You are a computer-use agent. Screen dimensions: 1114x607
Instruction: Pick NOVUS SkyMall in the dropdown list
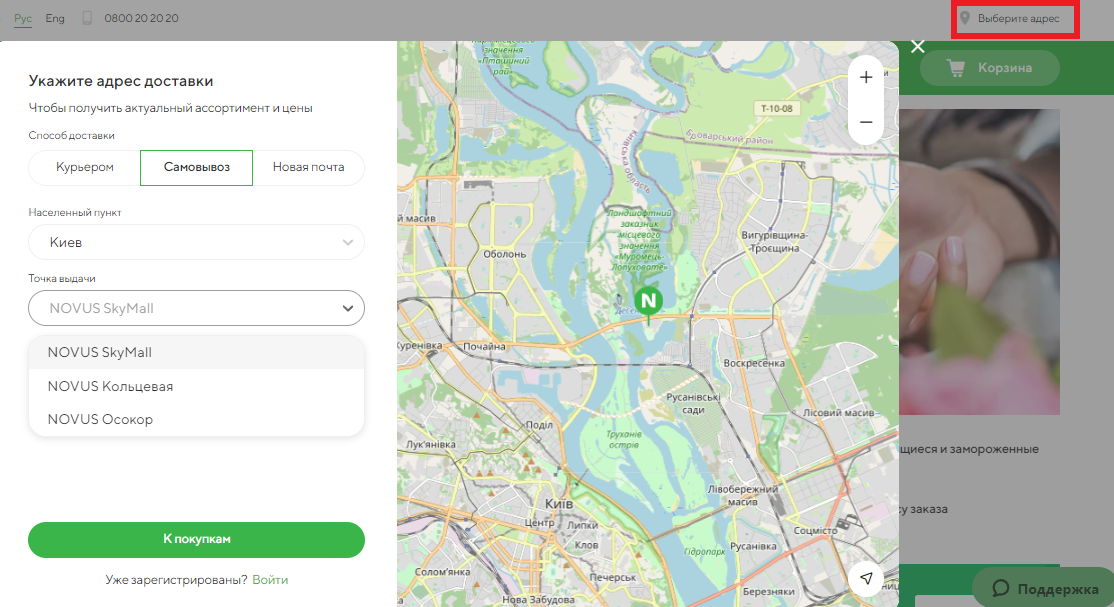(99, 352)
